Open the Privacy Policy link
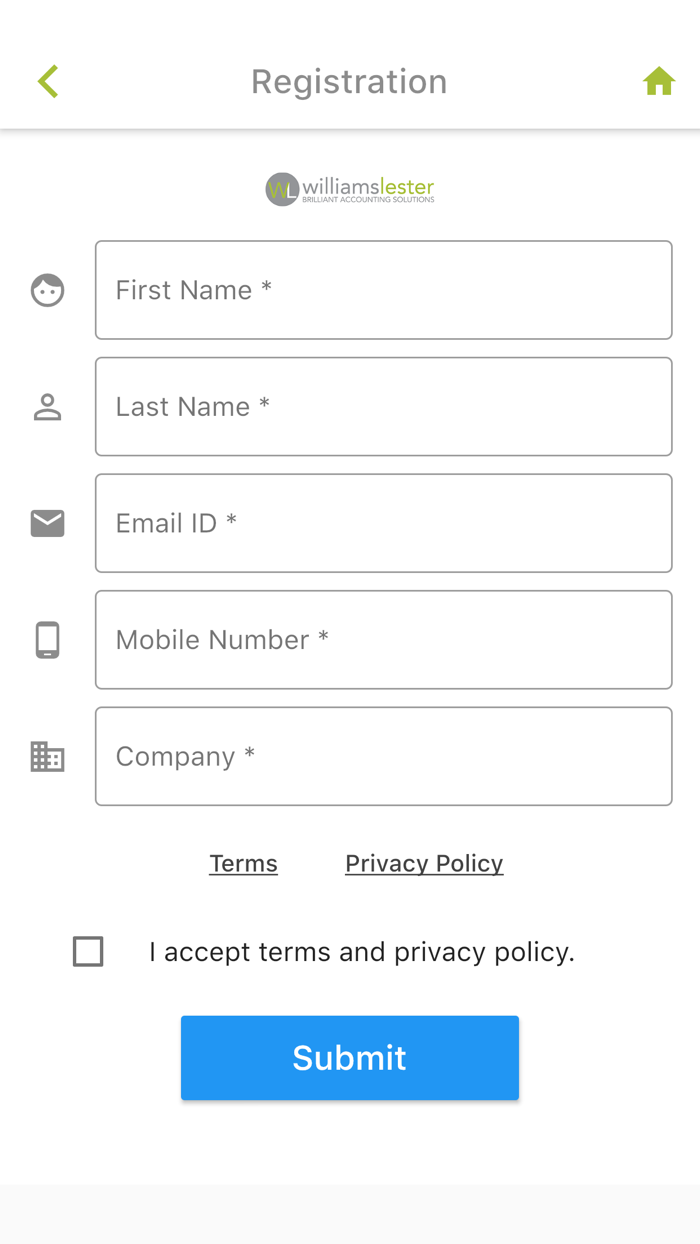700x1244 pixels. (x=424, y=863)
